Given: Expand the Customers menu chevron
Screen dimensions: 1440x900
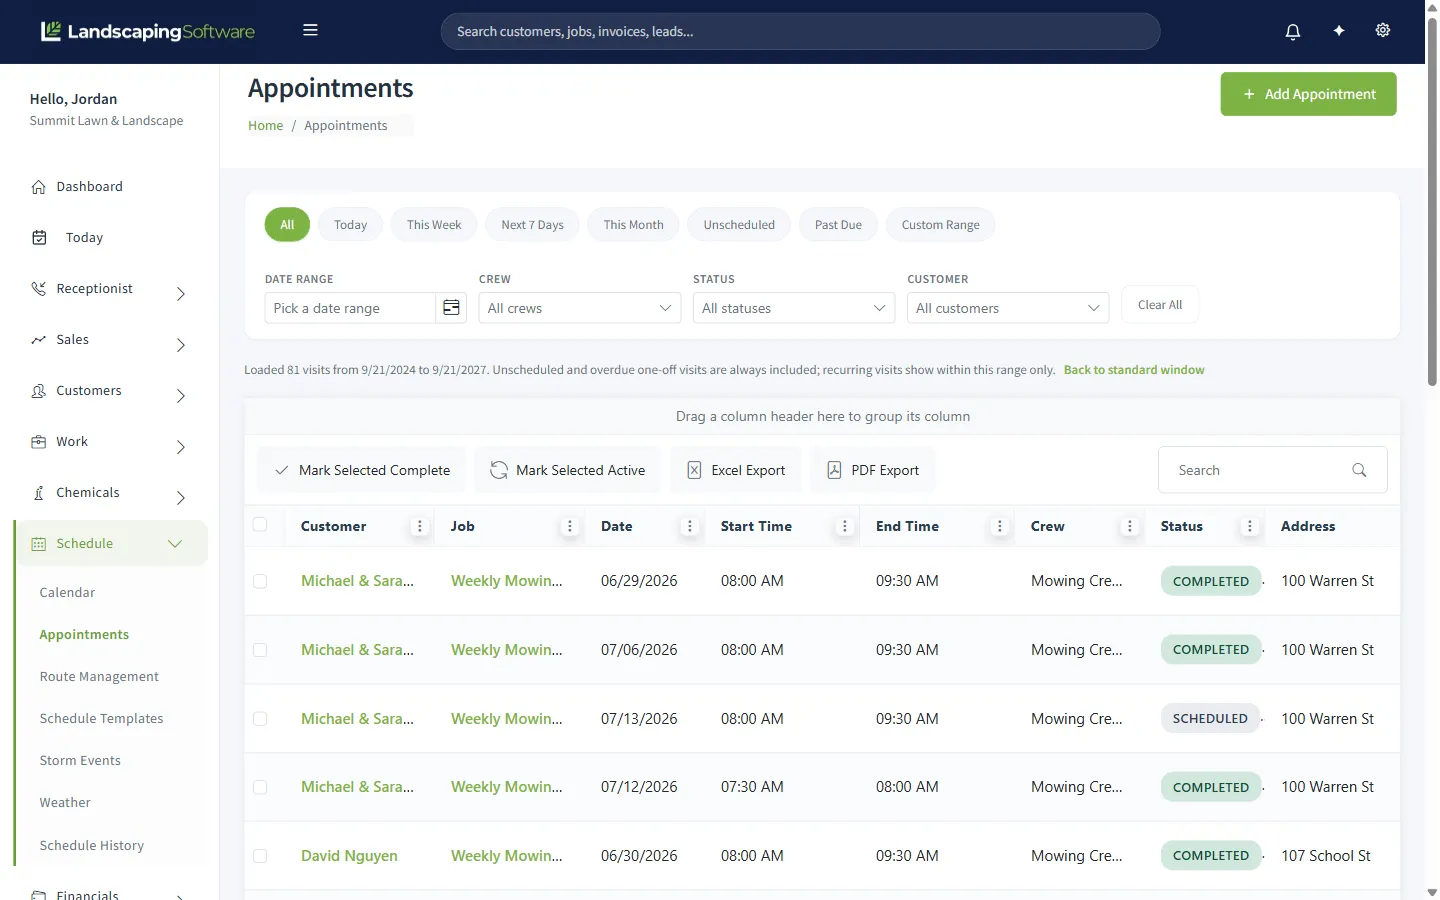Looking at the screenshot, I should [181, 395].
